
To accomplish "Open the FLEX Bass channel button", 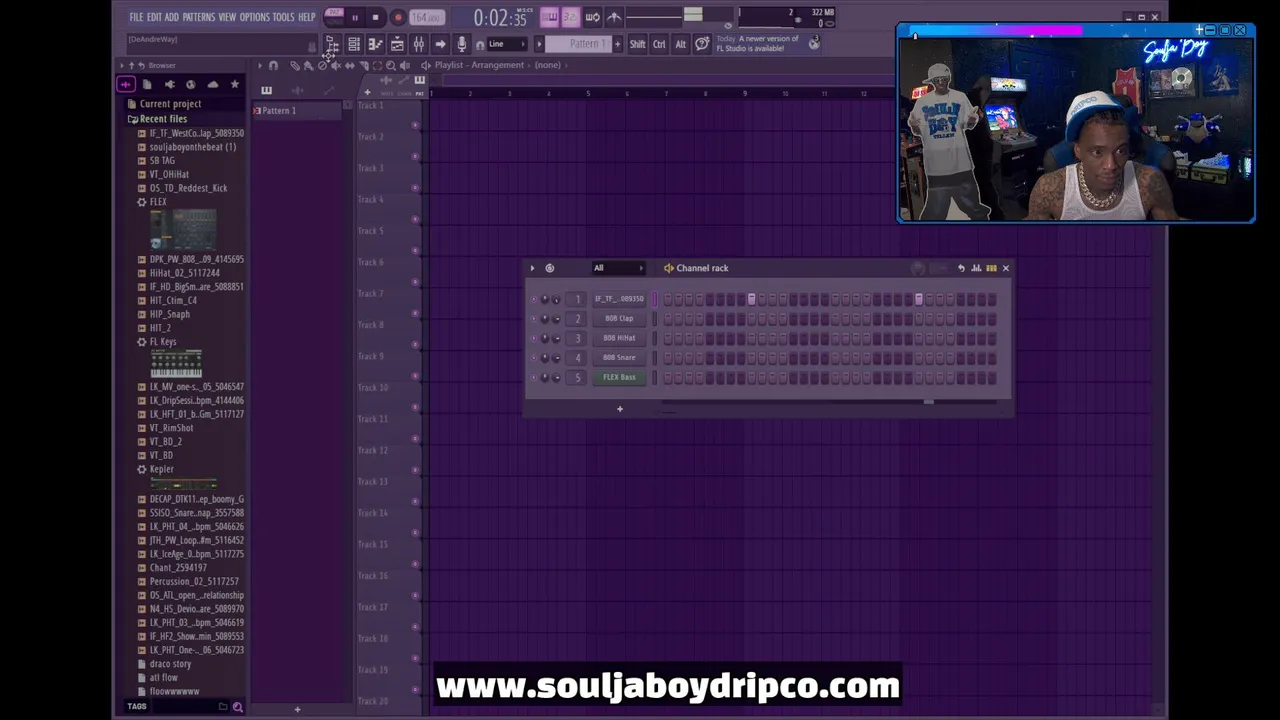I will 619,378.
